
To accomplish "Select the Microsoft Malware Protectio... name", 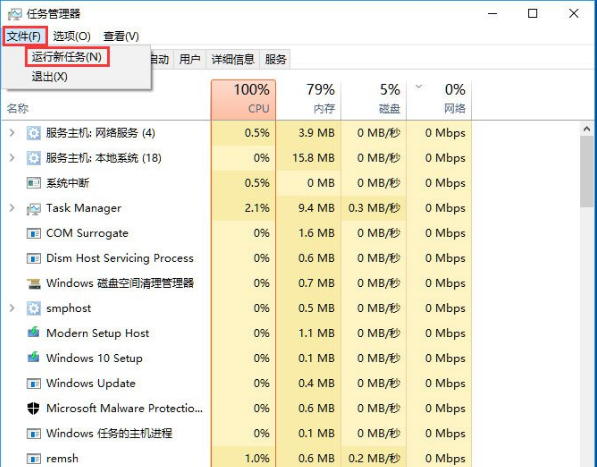I will pos(124,408).
